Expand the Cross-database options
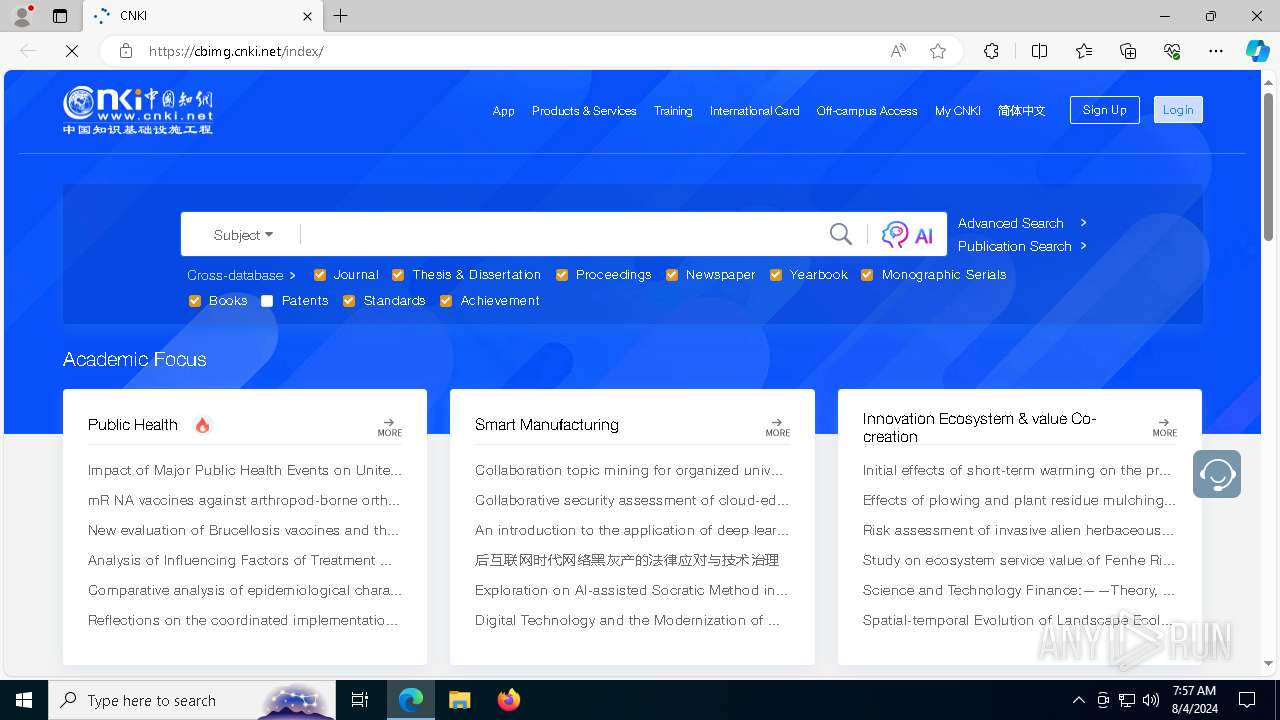The height and width of the screenshot is (720, 1280). pyautogui.click(x=241, y=275)
